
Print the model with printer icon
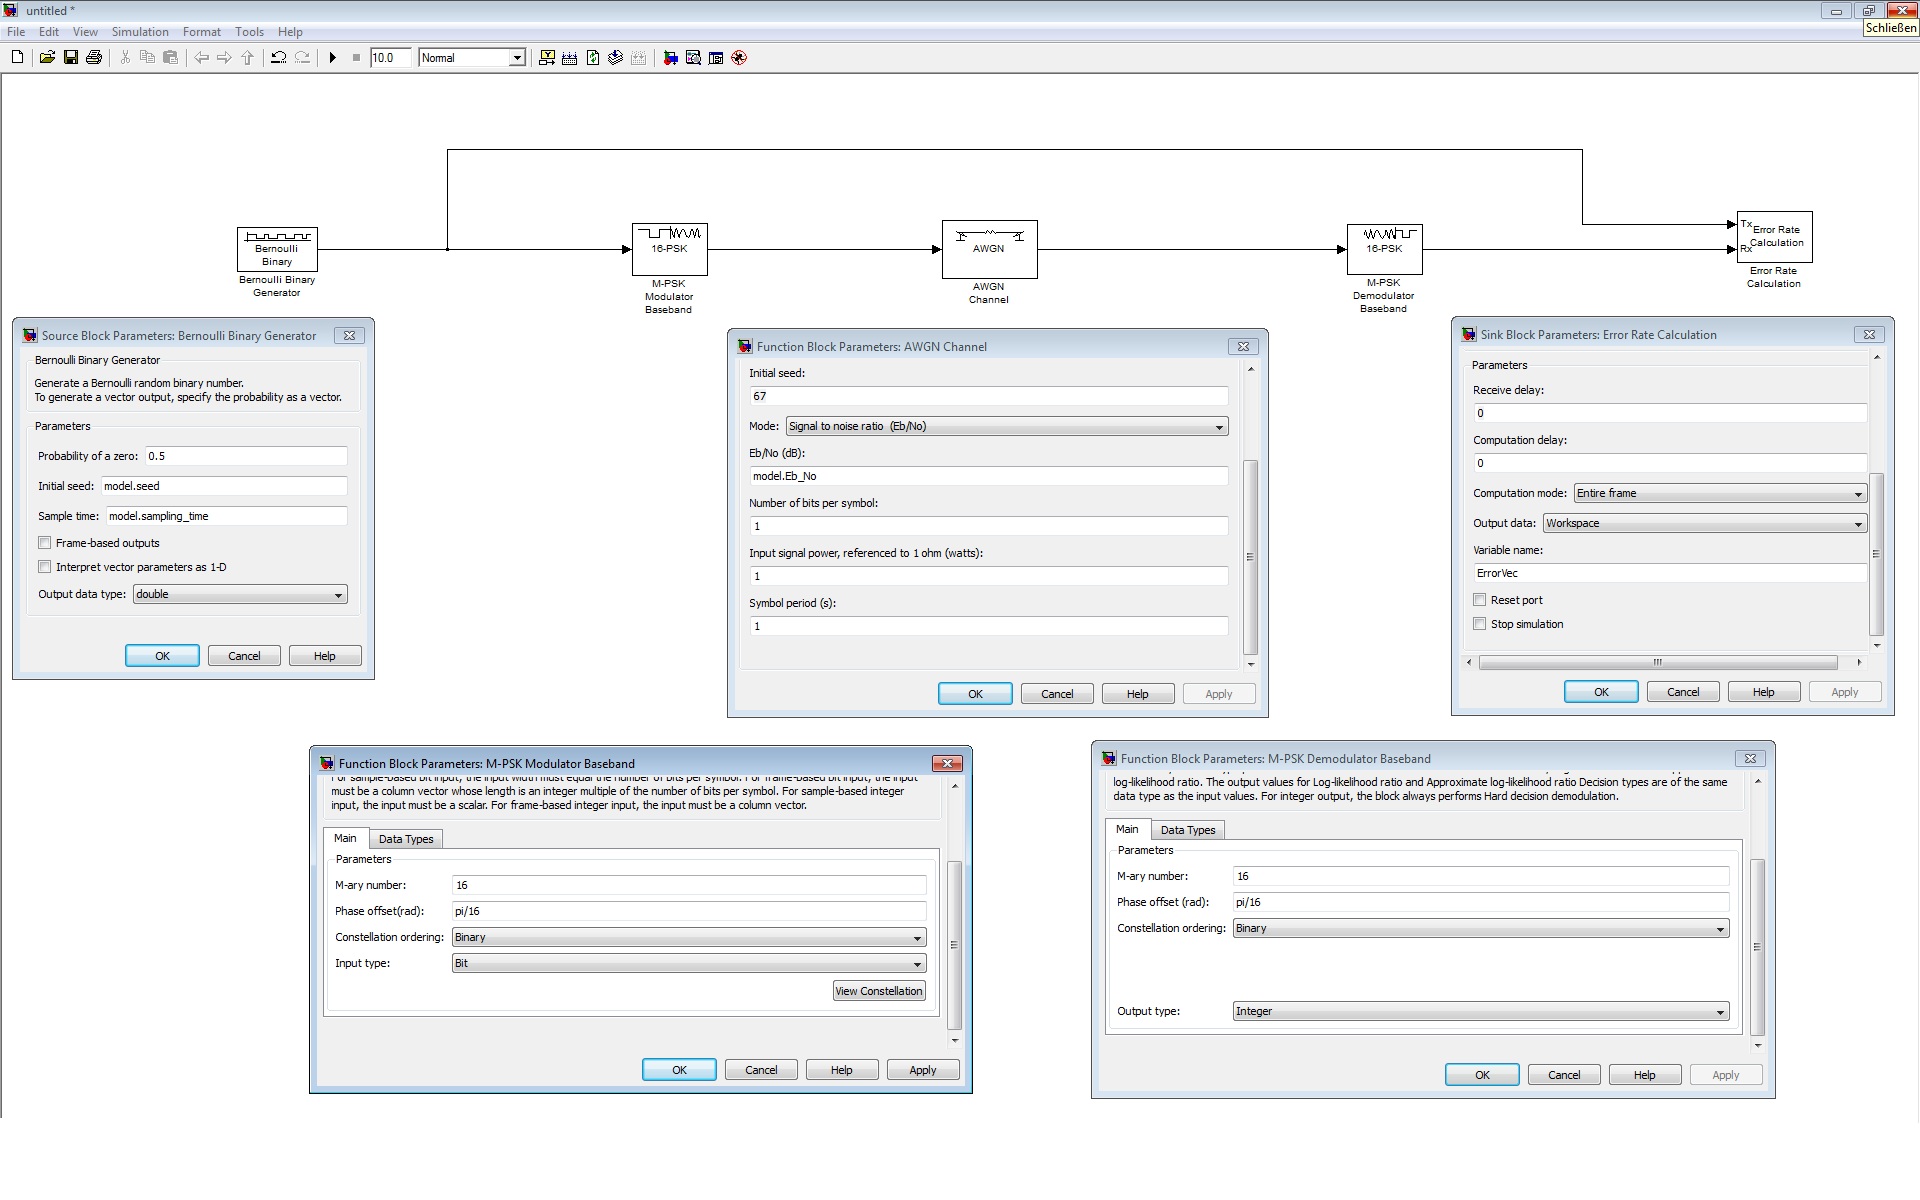(94, 58)
